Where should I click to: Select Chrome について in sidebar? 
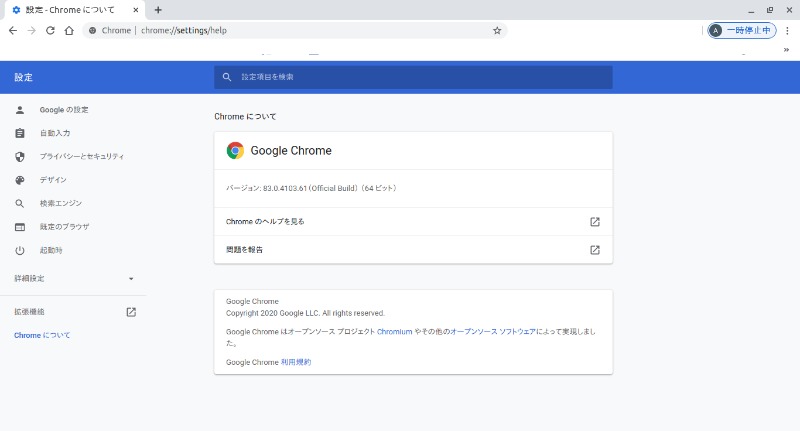[42, 335]
